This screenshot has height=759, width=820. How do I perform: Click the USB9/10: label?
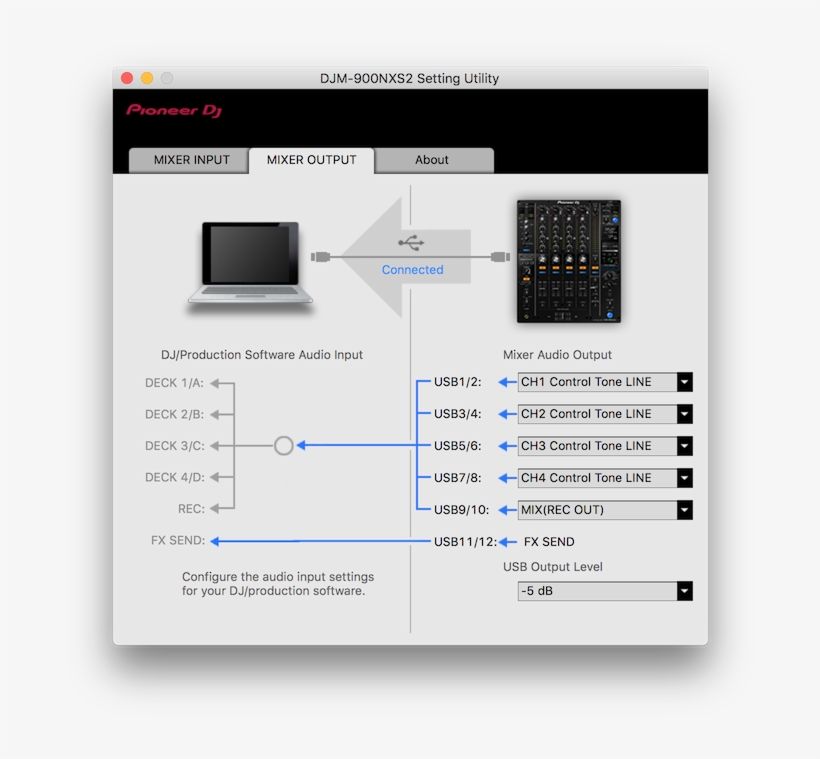pyautogui.click(x=461, y=510)
